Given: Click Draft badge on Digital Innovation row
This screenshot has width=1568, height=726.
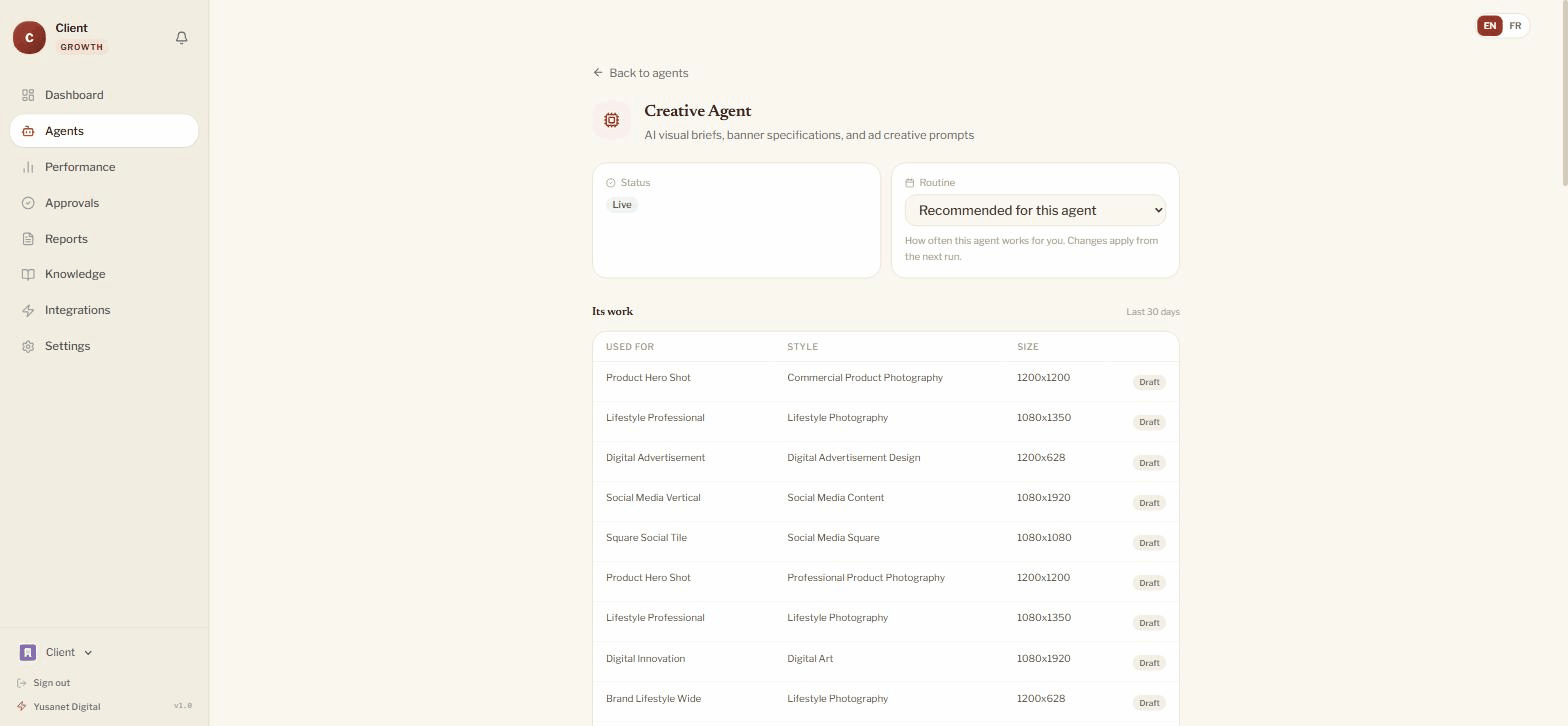Looking at the screenshot, I should click(1149, 663).
